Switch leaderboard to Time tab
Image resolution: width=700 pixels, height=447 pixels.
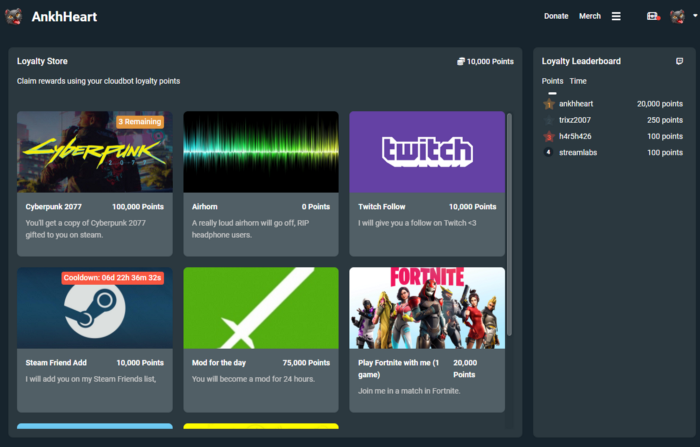coord(578,81)
